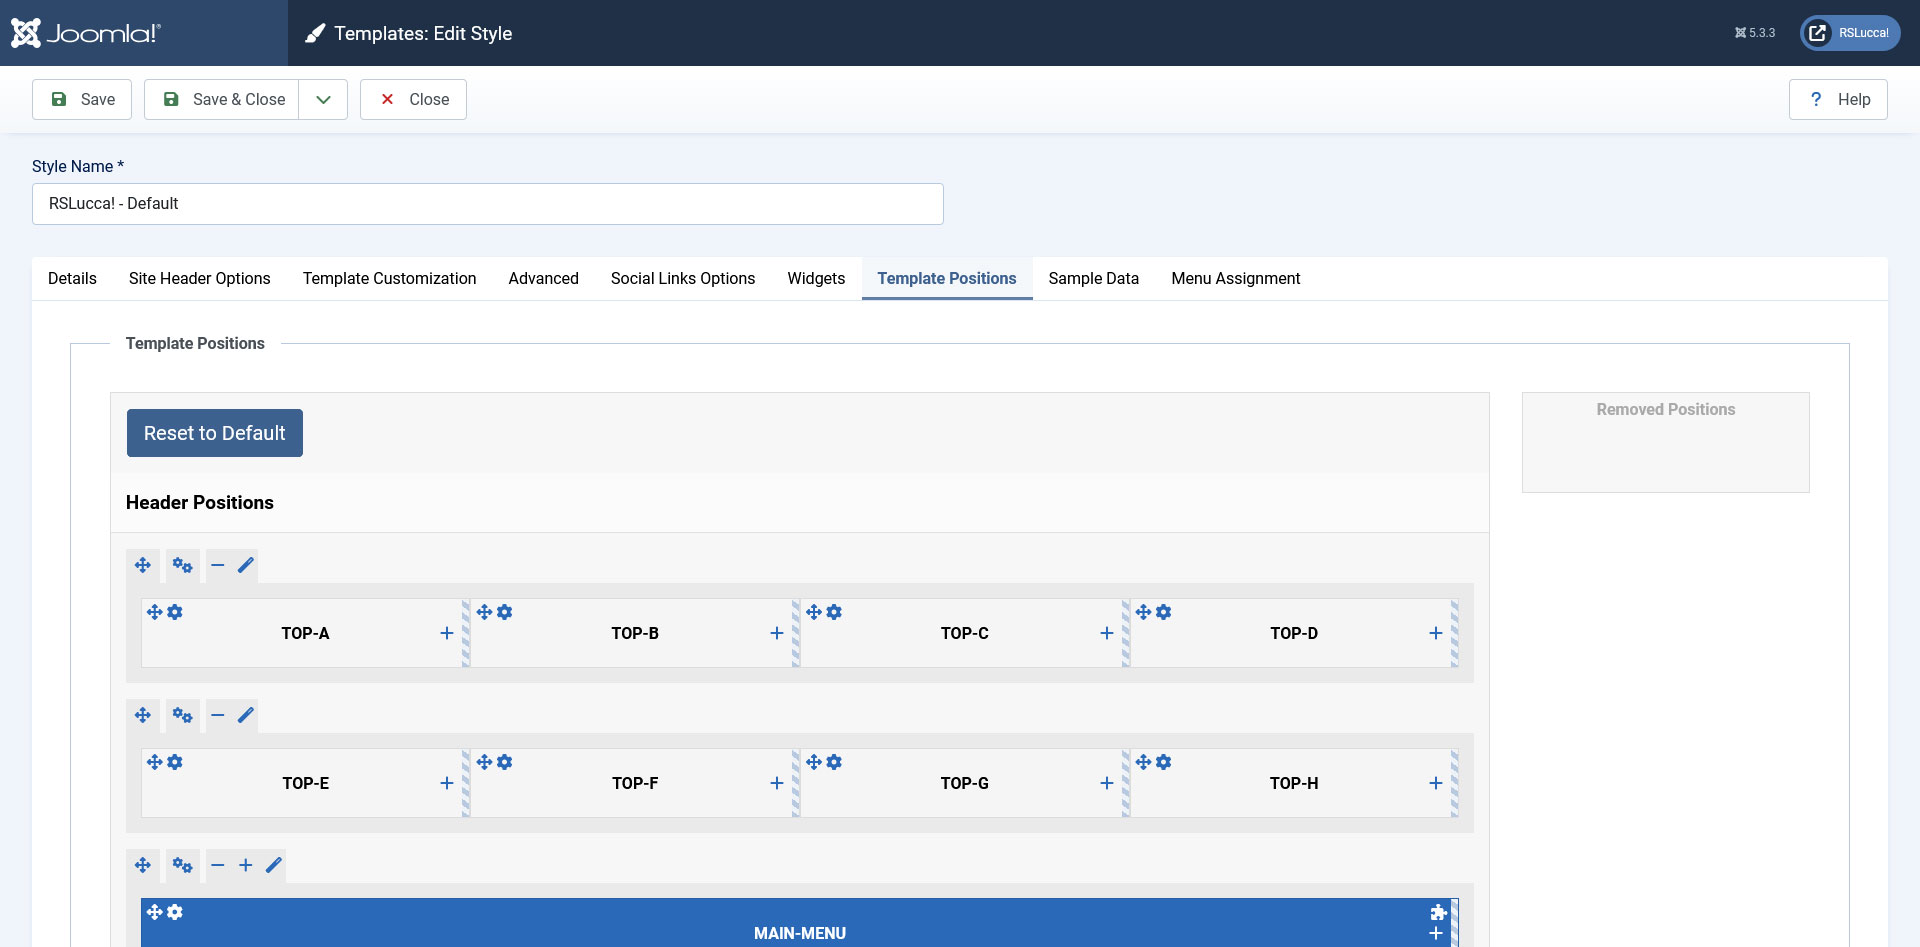Click the Save button

coord(82,100)
